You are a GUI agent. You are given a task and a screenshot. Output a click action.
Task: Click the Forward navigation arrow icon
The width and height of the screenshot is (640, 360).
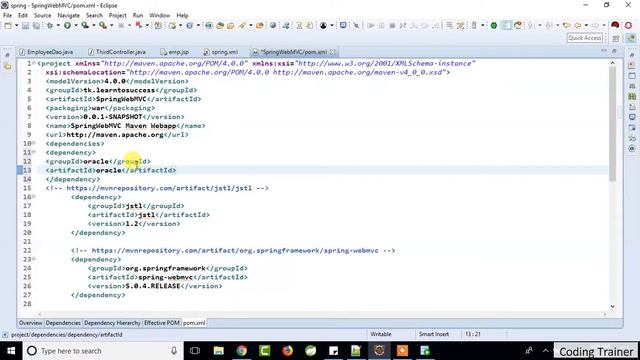click(x=596, y=25)
